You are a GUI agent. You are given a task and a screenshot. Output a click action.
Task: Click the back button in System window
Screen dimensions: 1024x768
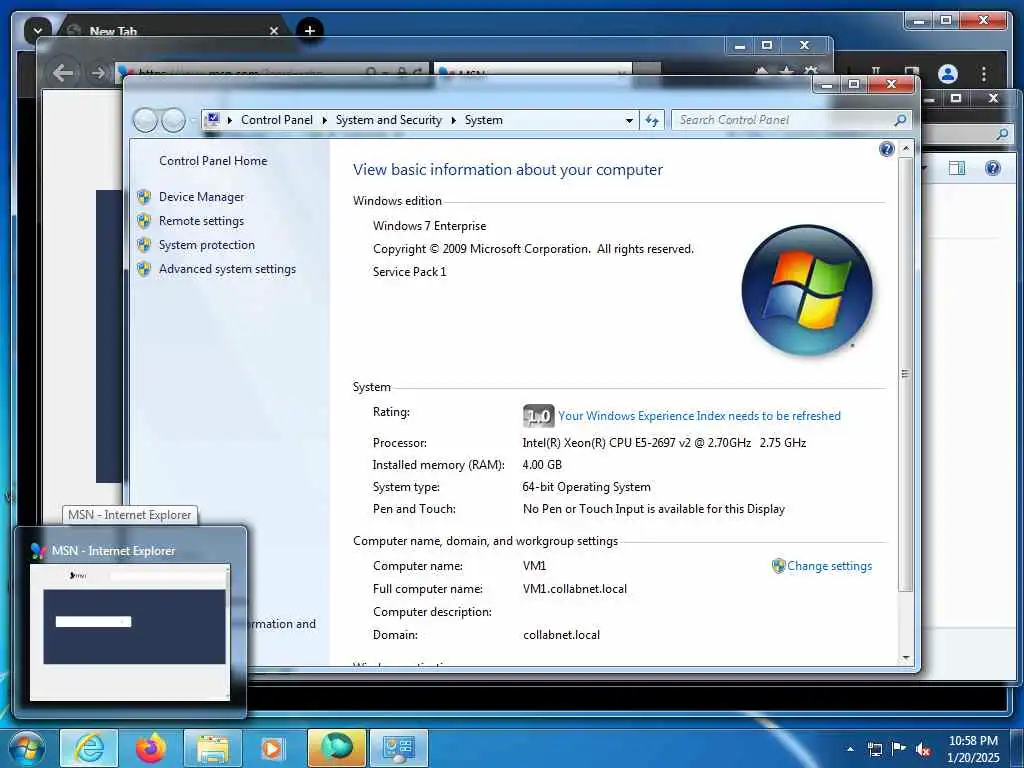tap(145, 120)
